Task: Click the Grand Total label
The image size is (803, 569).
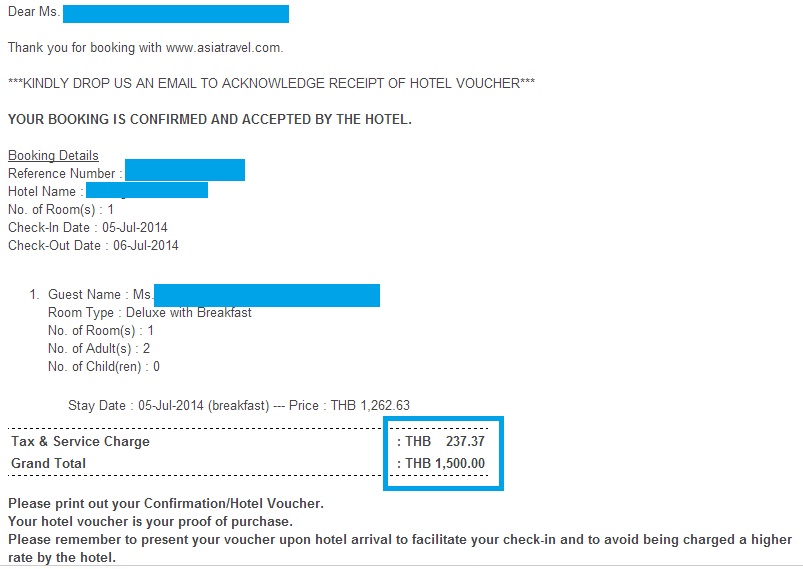Action: 49,463
